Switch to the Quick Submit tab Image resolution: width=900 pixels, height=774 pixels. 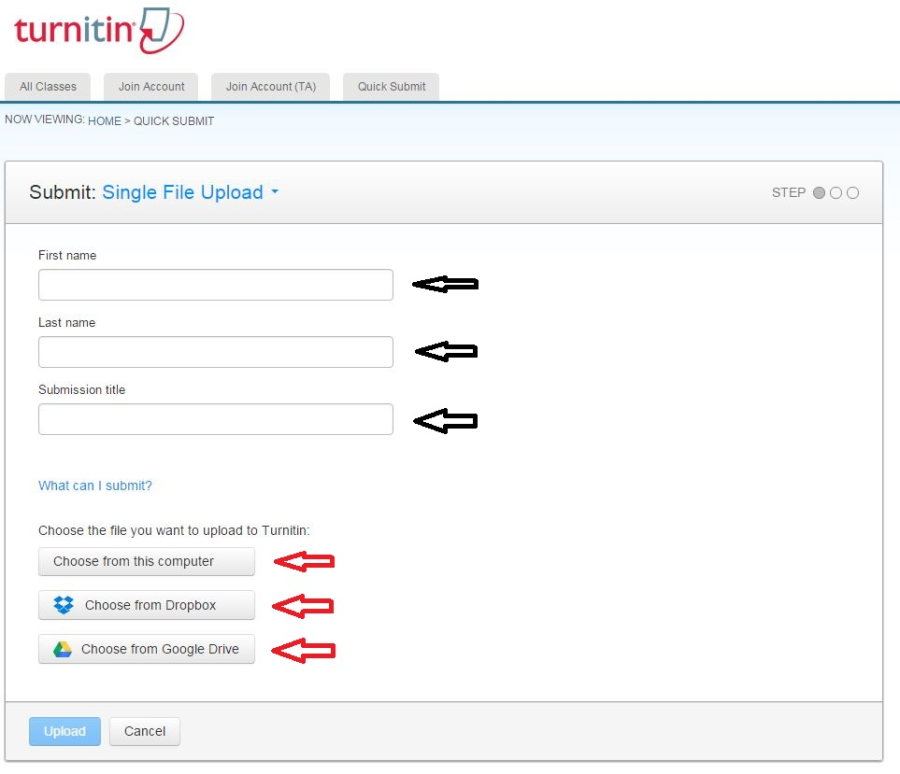pos(391,87)
